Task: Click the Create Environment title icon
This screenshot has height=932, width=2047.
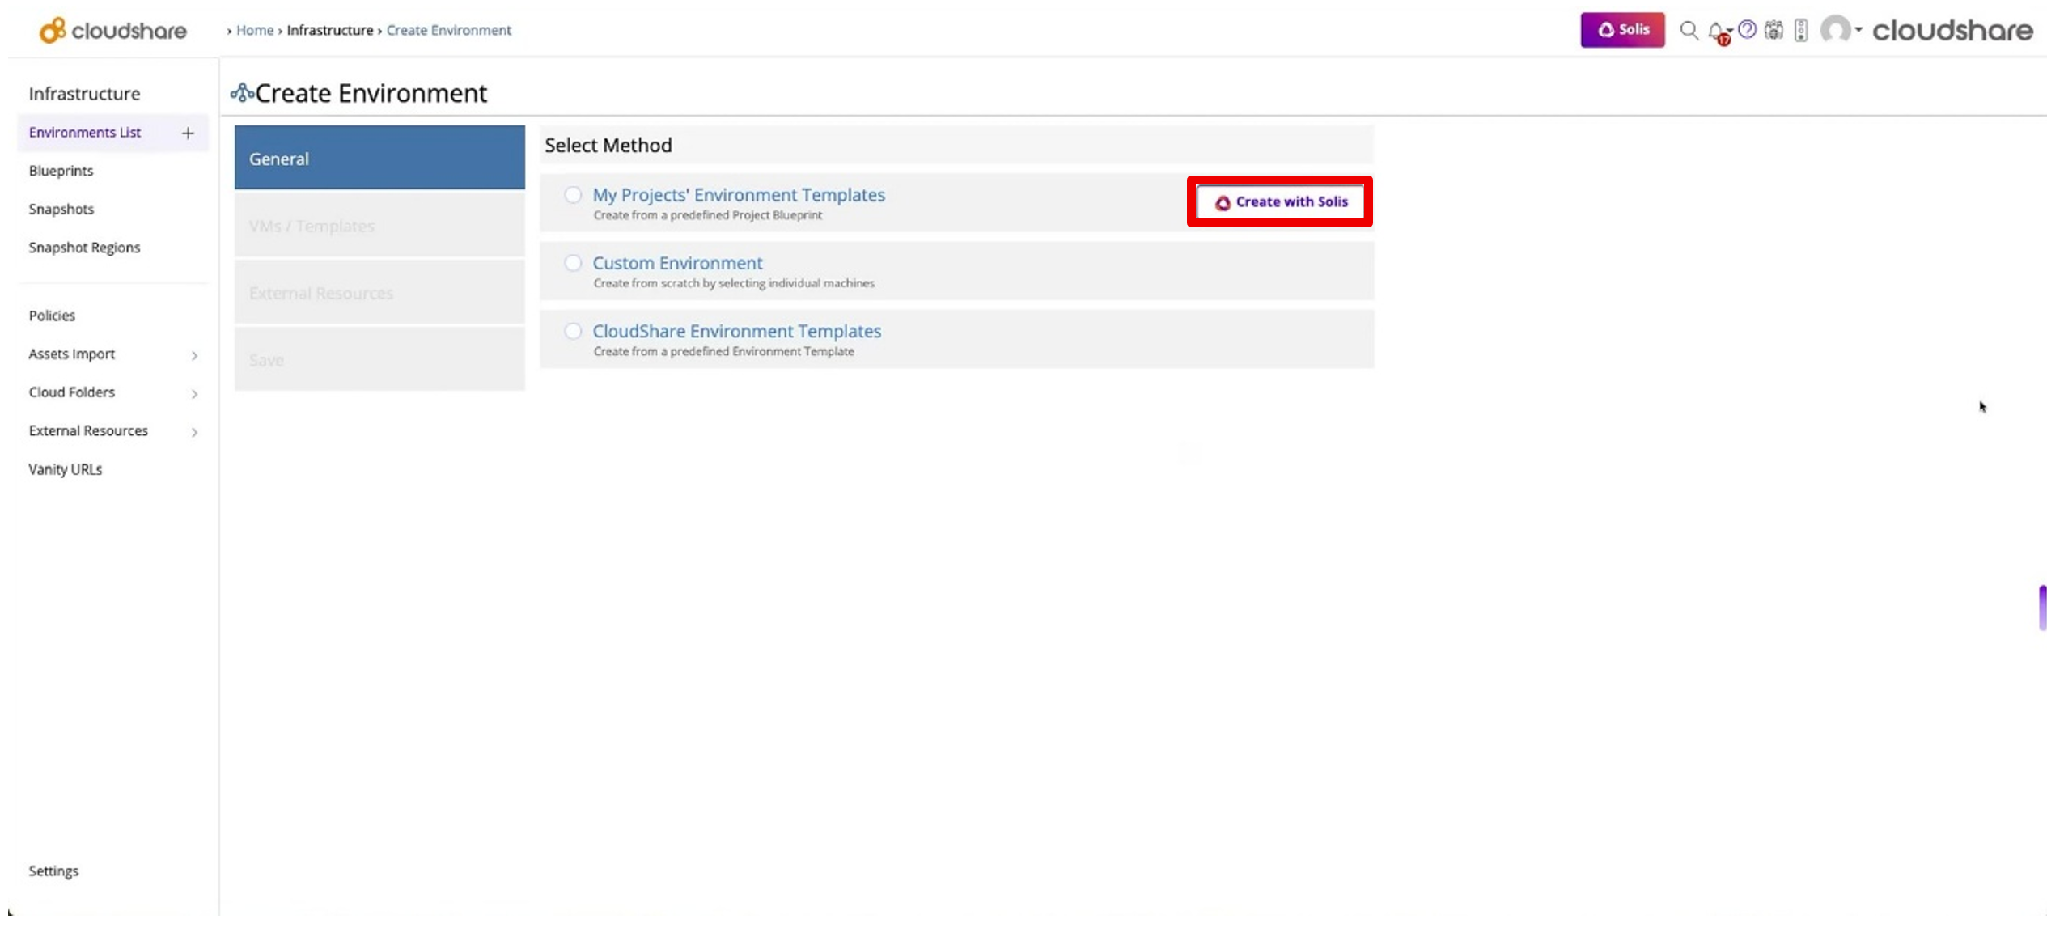Action: click(242, 93)
